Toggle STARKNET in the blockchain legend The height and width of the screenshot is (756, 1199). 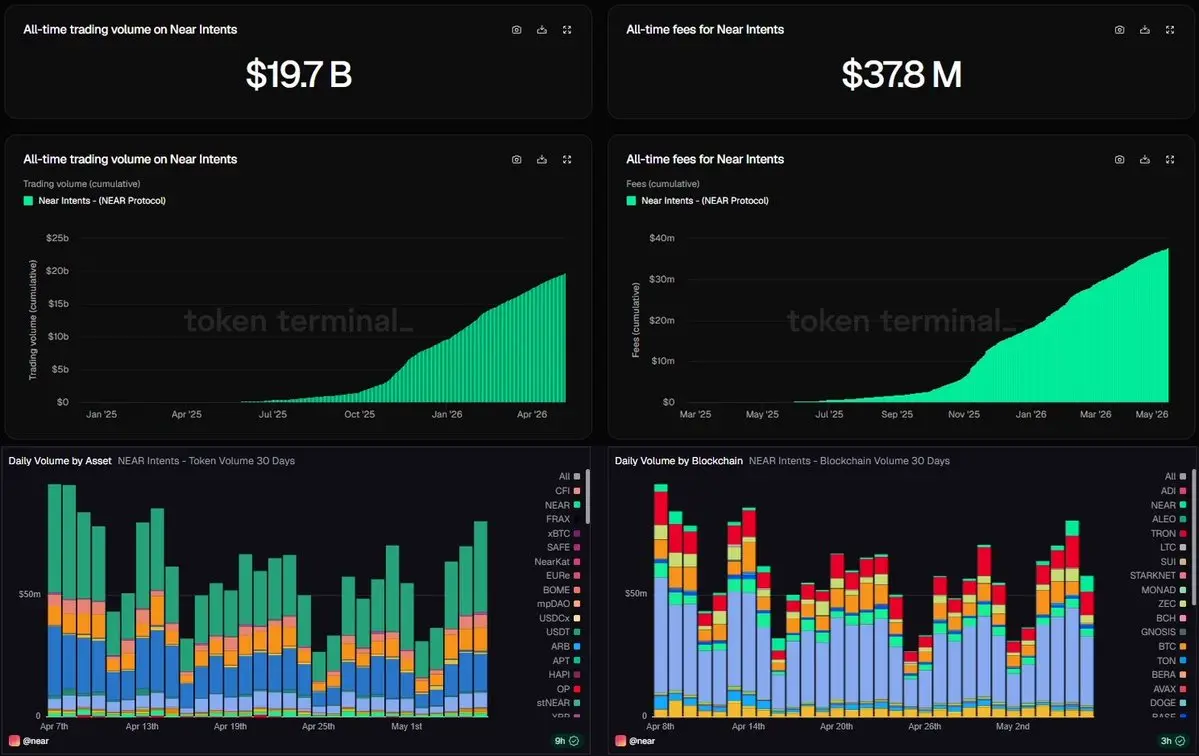point(1158,576)
